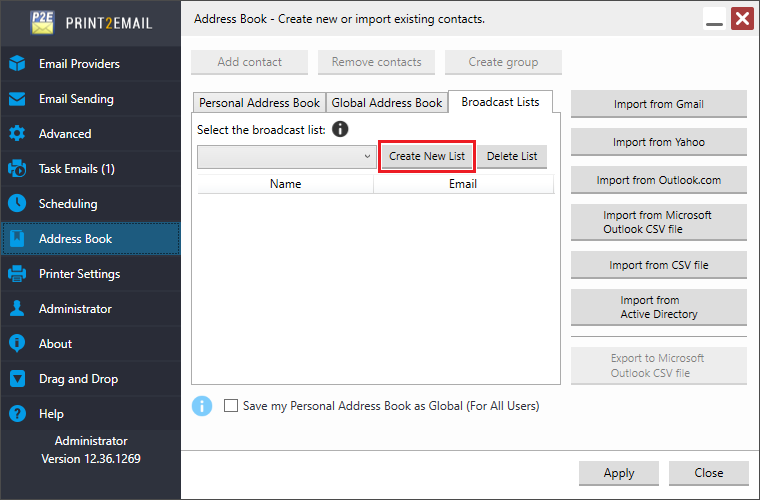
Task: Click the Delete List button
Action: (x=512, y=156)
